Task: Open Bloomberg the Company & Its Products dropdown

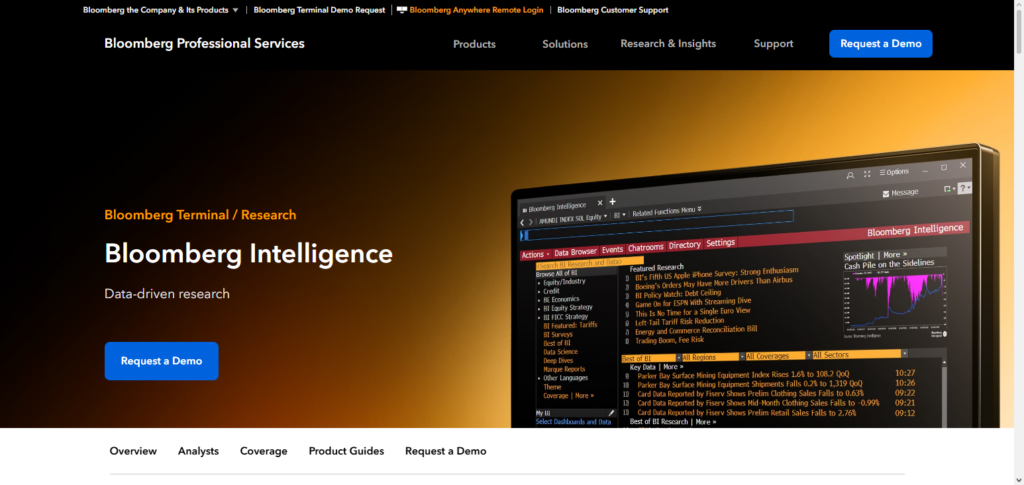Action: tap(160, 10)
